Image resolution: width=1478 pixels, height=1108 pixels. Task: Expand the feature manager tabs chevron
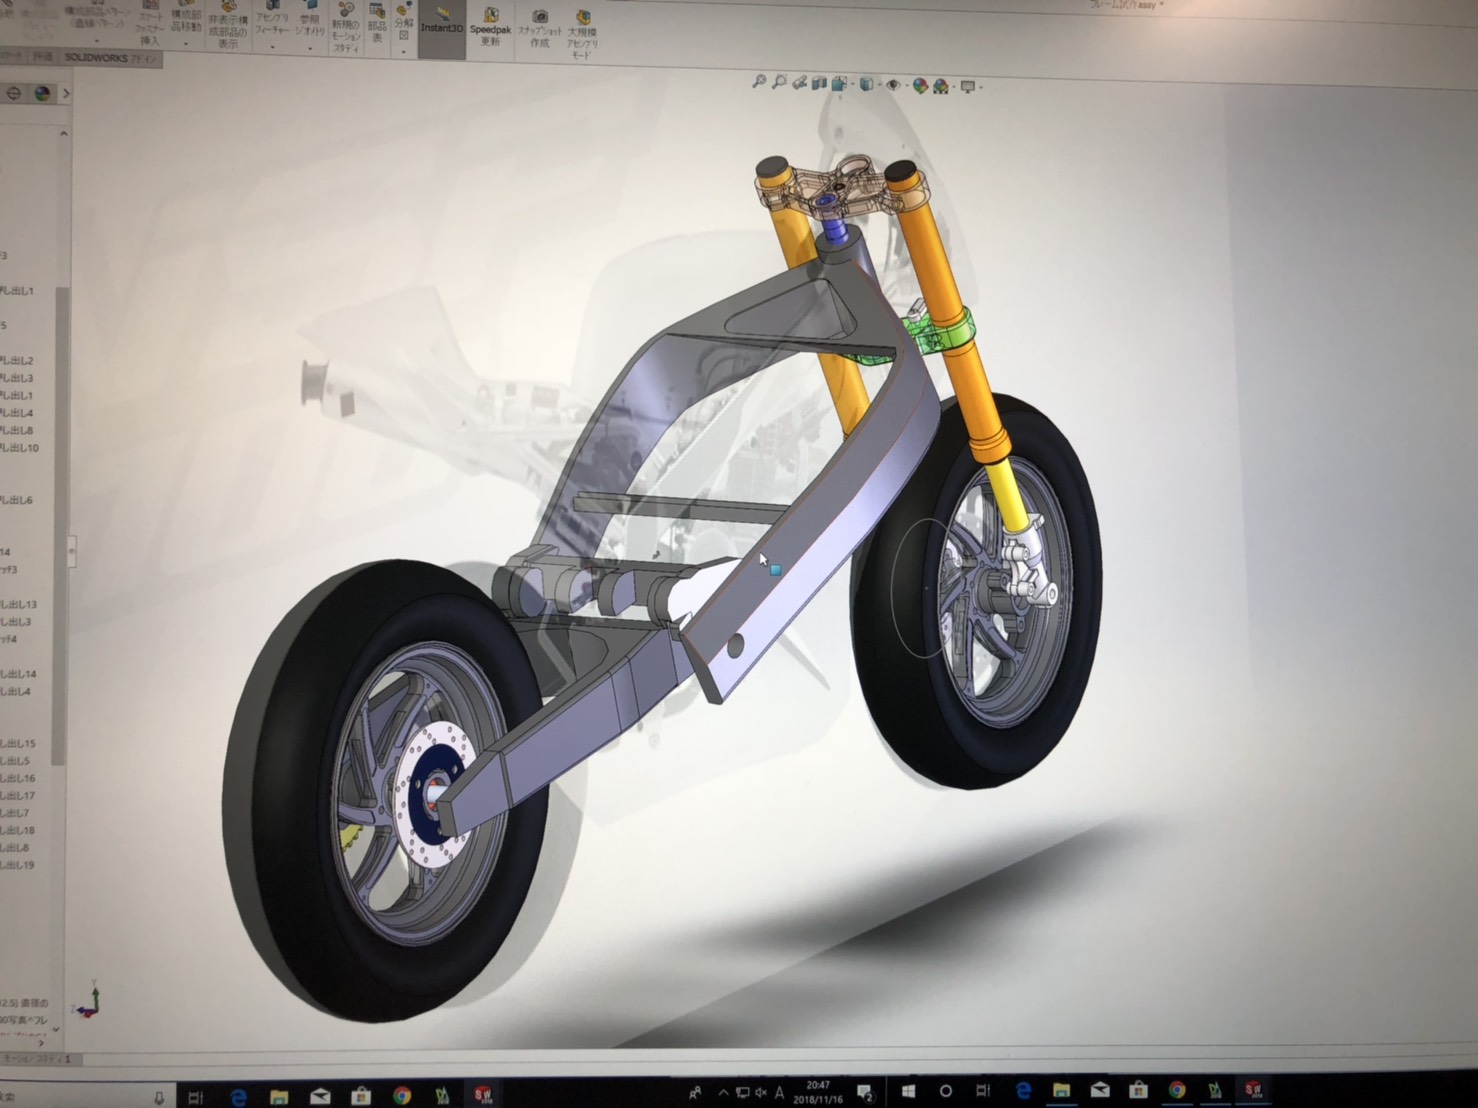(66, 93)
